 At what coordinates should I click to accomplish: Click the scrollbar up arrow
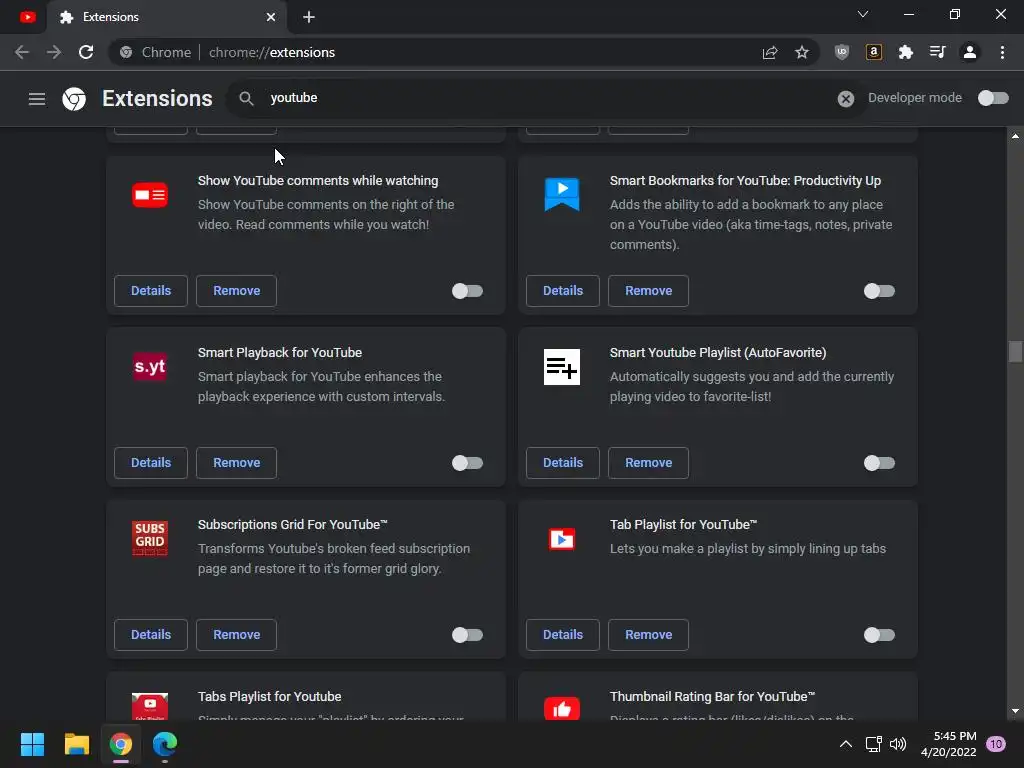tap(1015, 136)
